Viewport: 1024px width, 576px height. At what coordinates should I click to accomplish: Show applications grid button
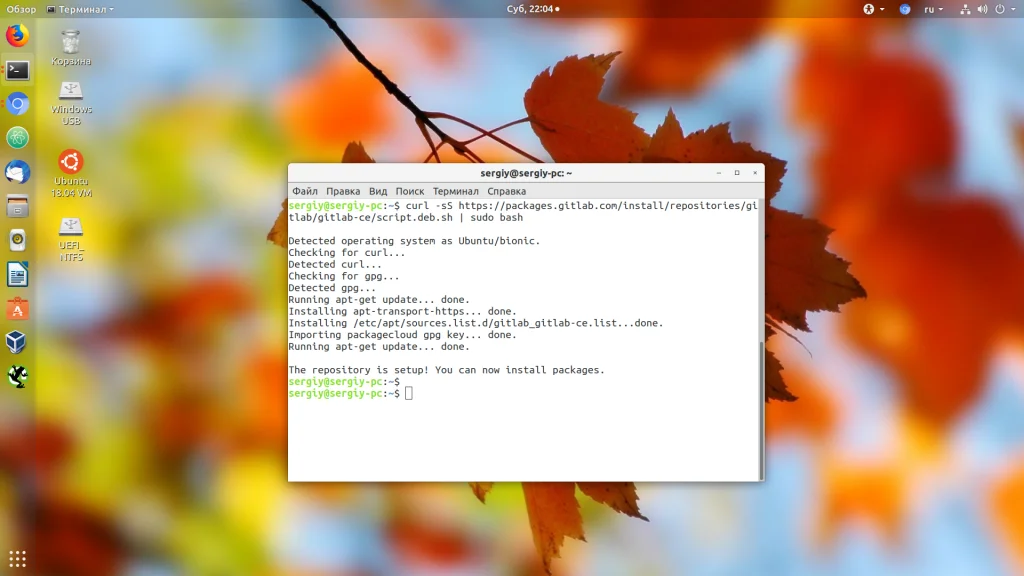point(18,559)
